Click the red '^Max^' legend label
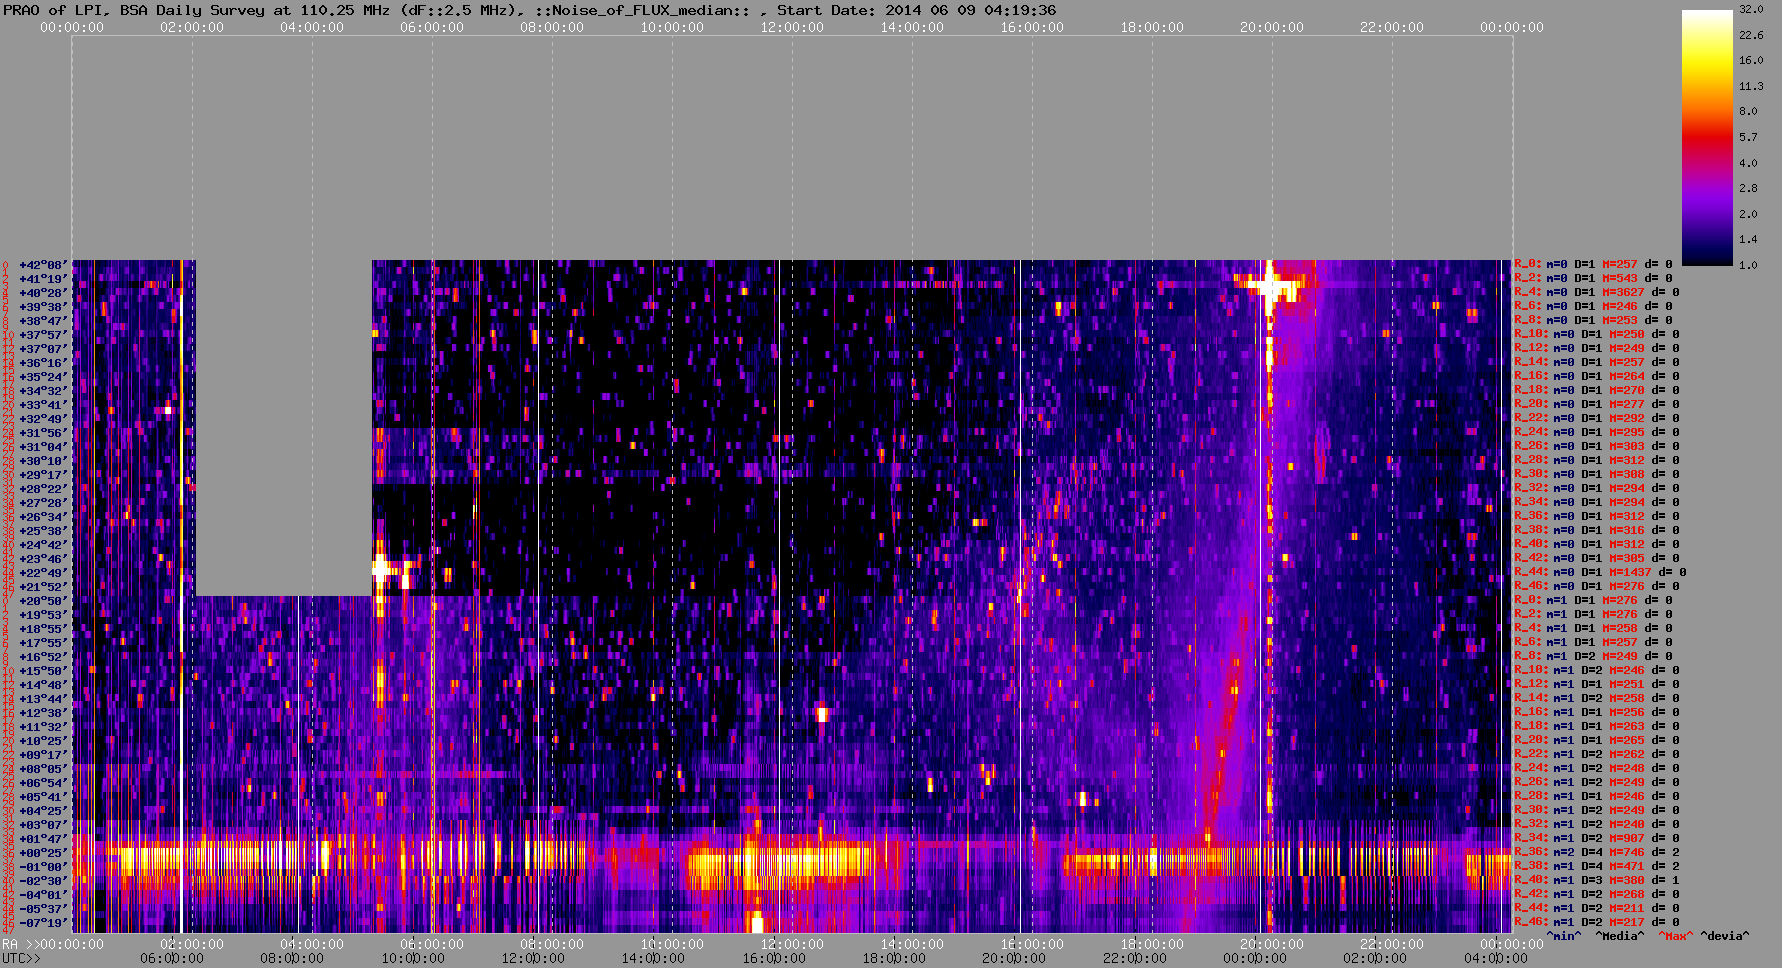 click(1675, 937)
